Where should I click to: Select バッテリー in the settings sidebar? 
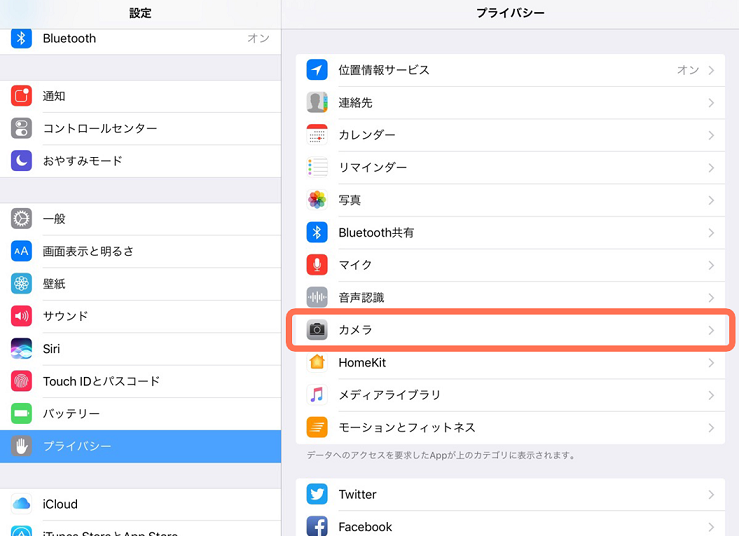coord(140,413)
